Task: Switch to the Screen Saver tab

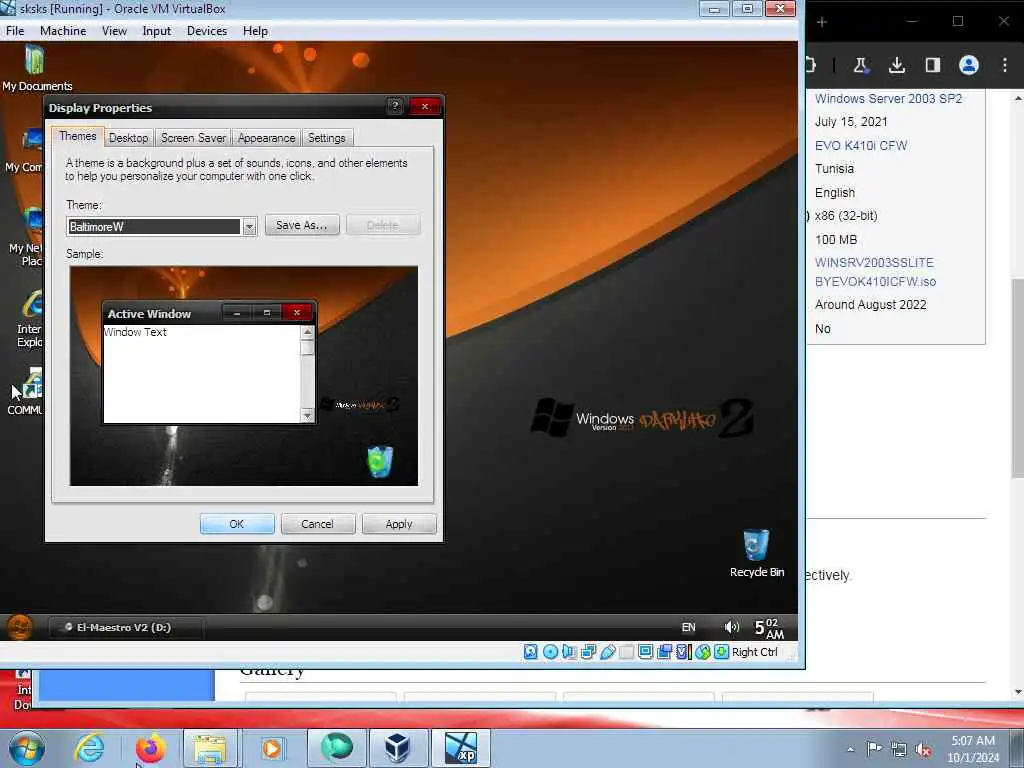Action: point(193,138)
